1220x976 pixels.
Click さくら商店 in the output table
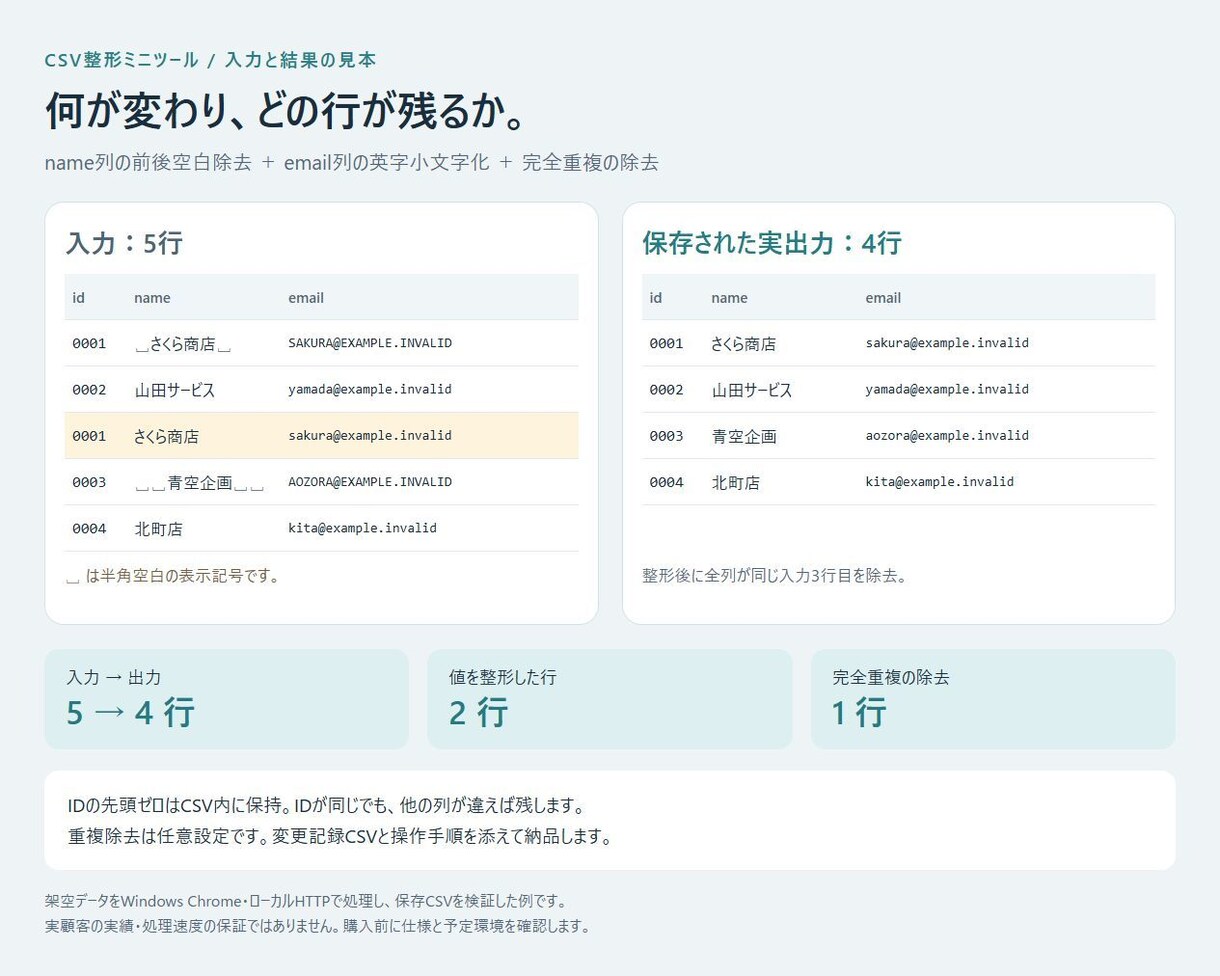pyautogui.click(x=743, y=344)
